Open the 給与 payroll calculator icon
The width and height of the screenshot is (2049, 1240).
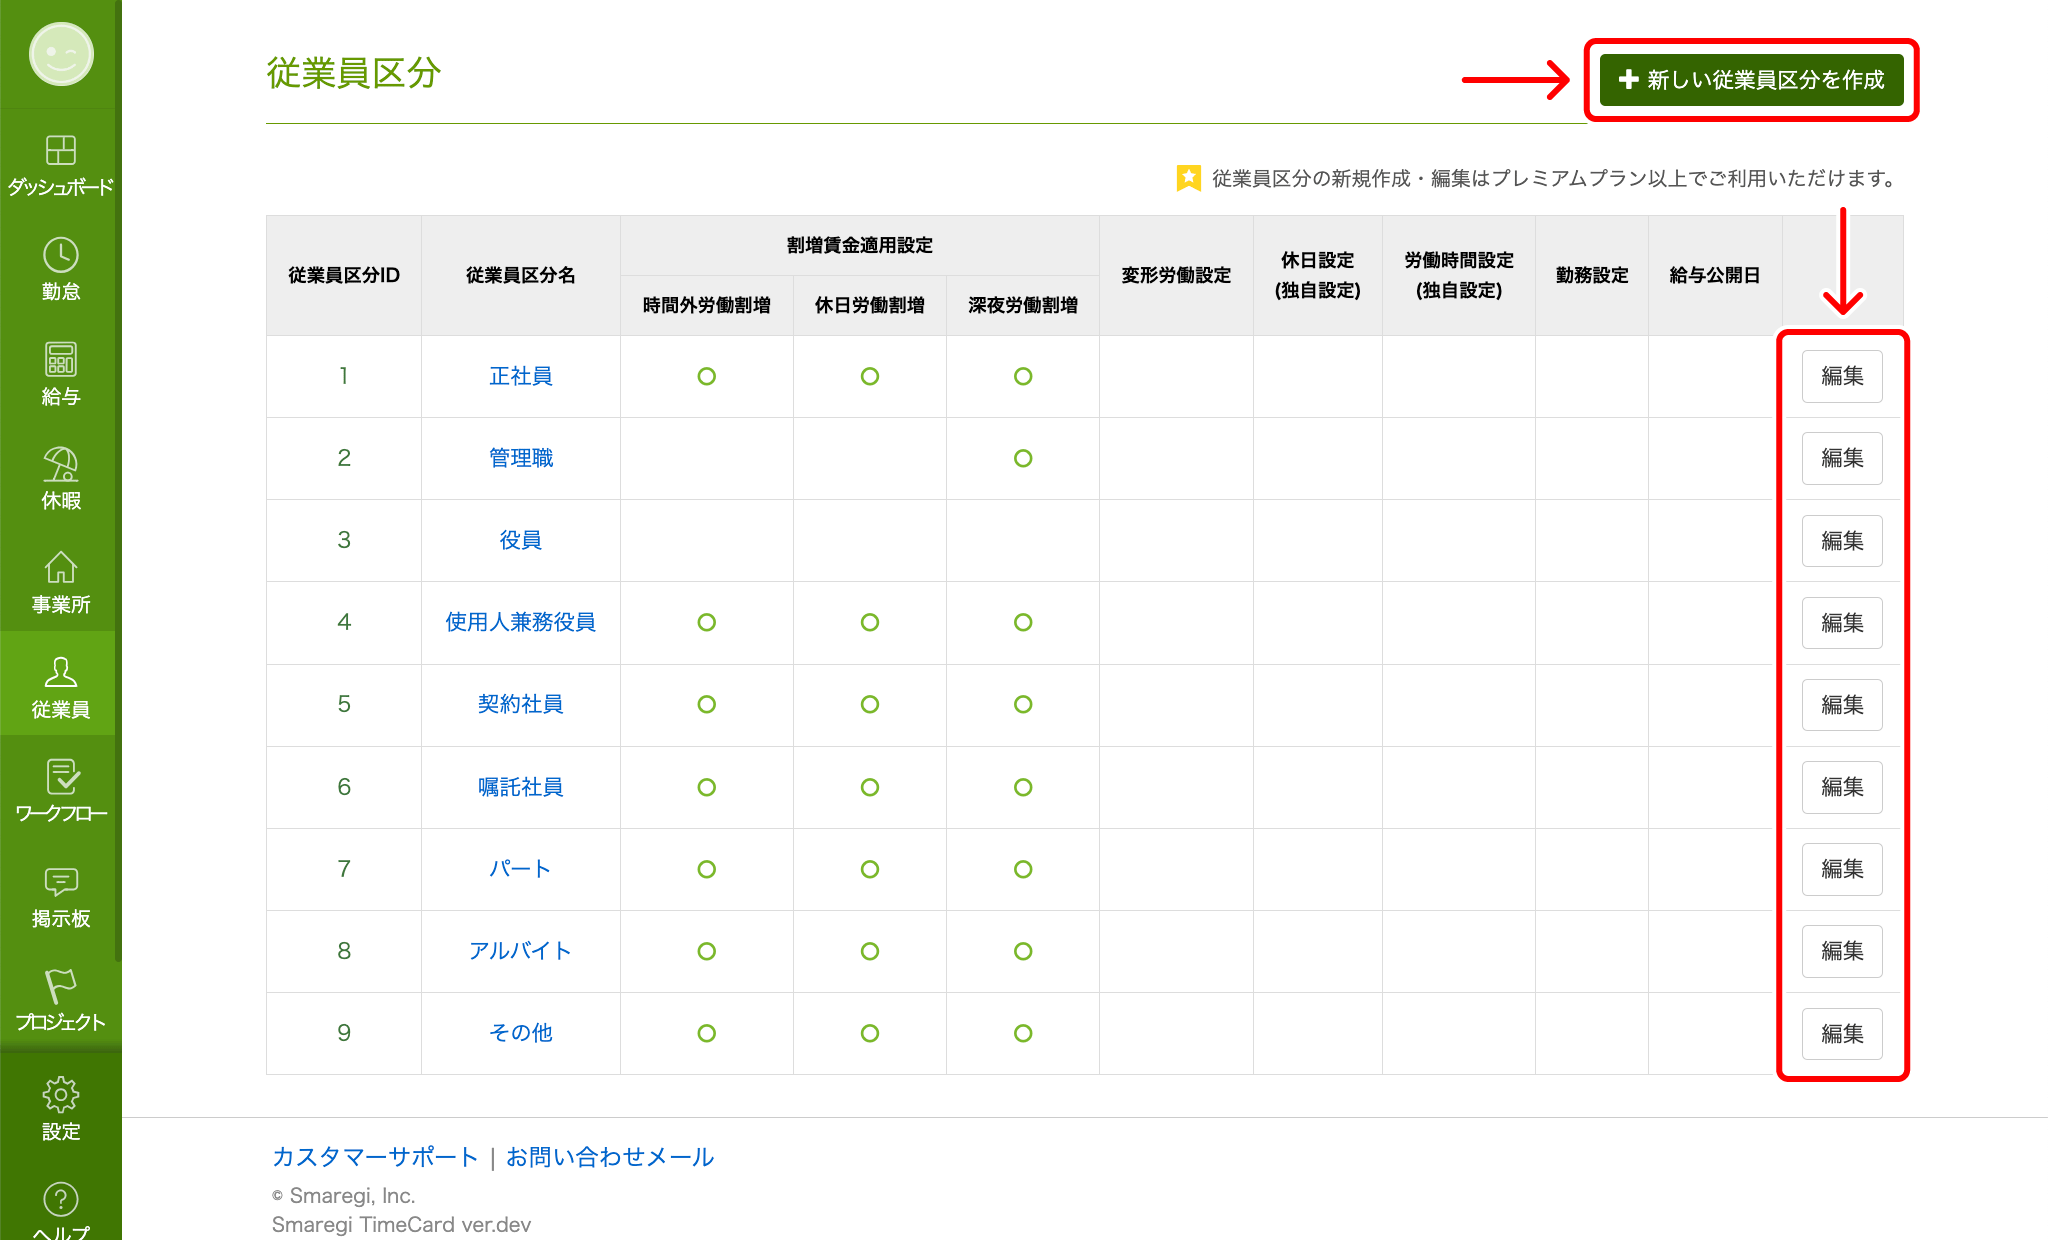(61, 359)
